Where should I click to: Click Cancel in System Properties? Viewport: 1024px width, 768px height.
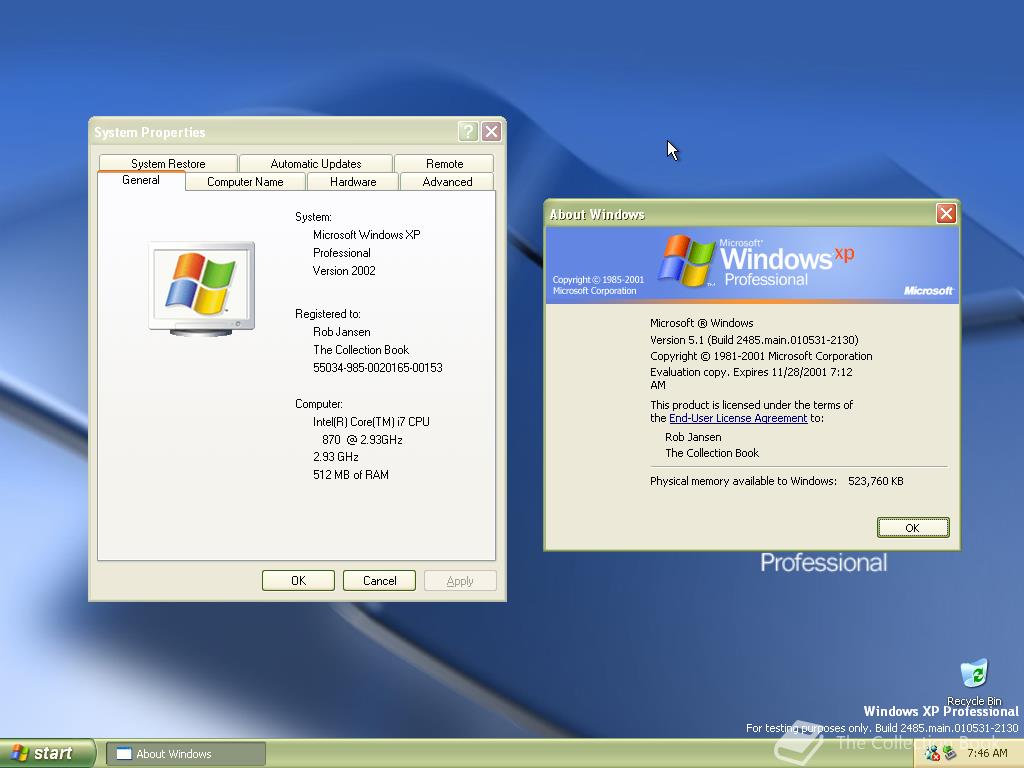tap(379, 581)
